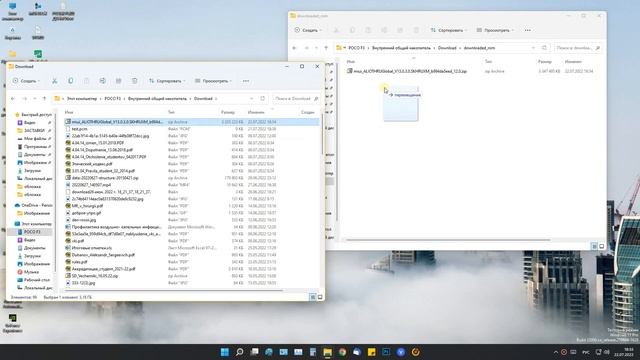This screenshot has height=360, width=640.
Task: Select the Корзина desktop icon
Action: (13, 32)
